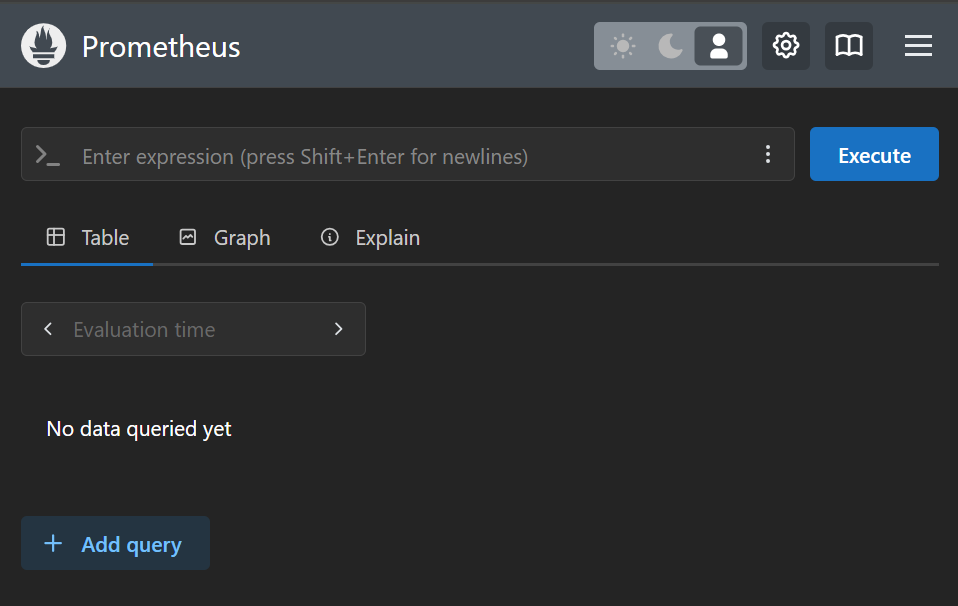This screenshot has width=958, height=606.
Task: Switch to the Table tab
Action: click(87, 238)
